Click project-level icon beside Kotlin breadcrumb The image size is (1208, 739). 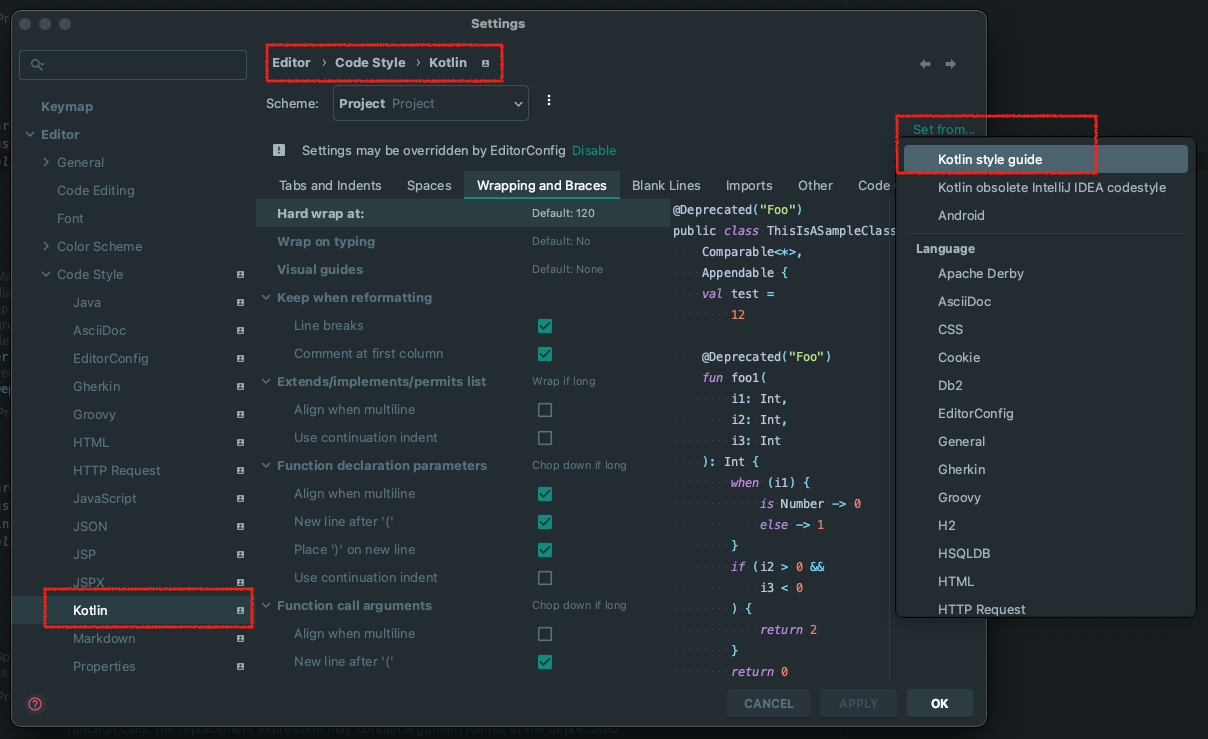tap(485, 63)
